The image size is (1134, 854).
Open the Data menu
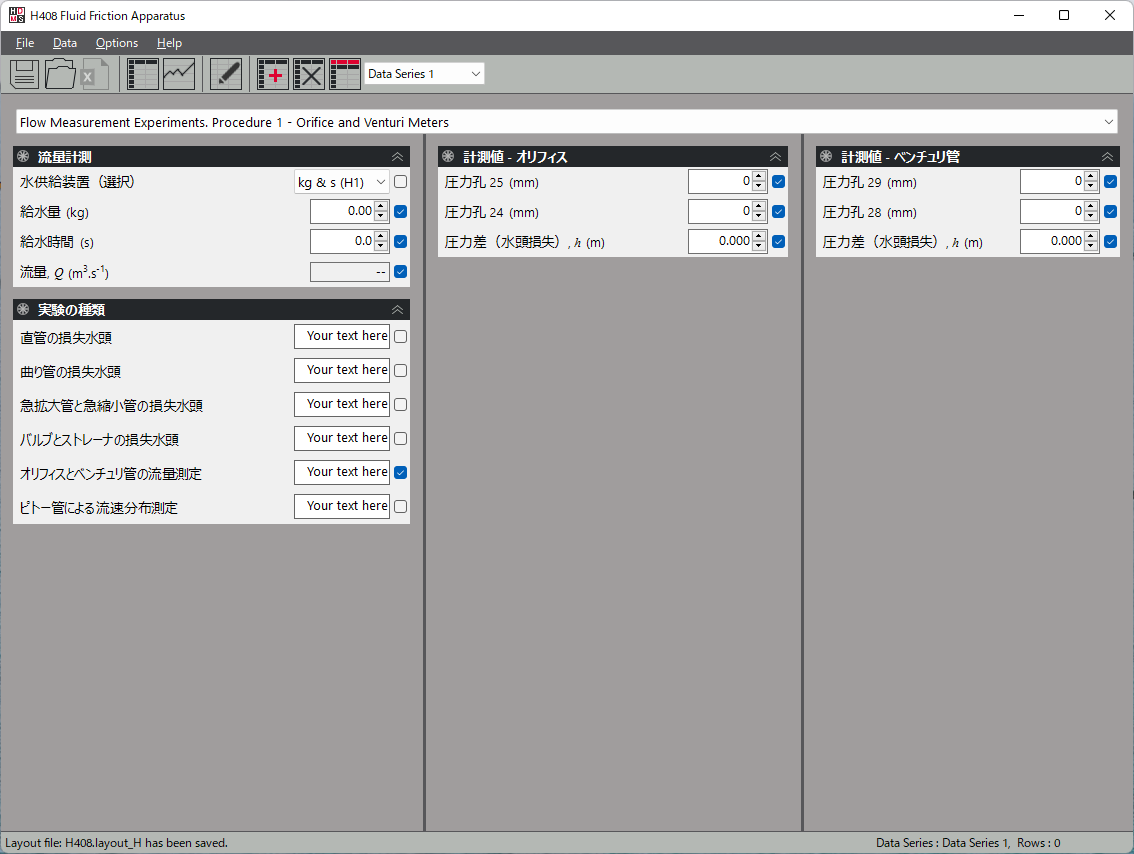(64, 43)
